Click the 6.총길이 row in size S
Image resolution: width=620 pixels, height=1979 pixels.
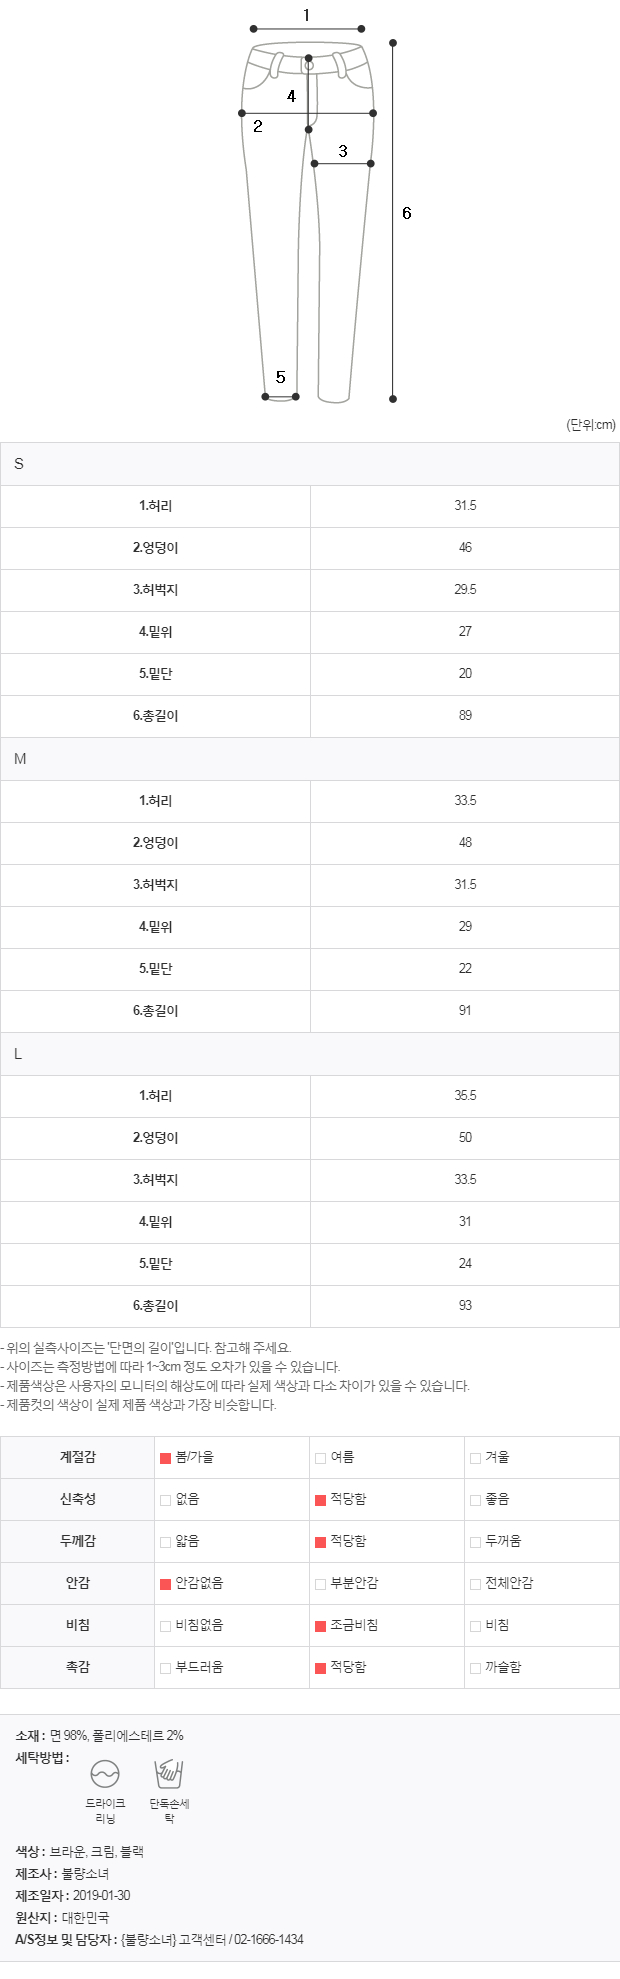pyautogui.click(x=310, y=716)
